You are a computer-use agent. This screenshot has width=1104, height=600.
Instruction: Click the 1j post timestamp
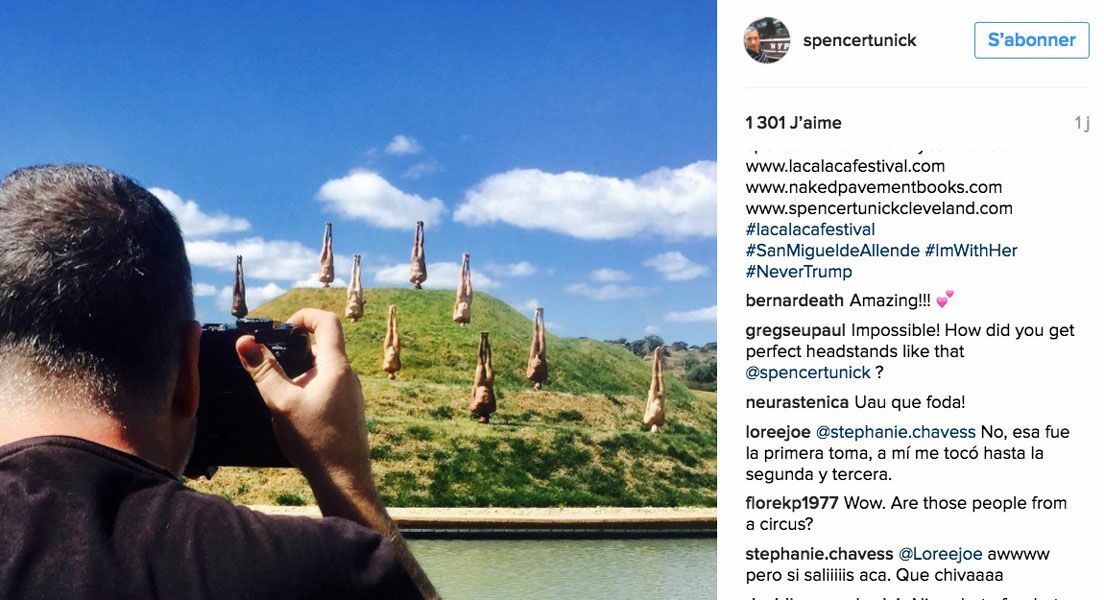(1081, 123)
